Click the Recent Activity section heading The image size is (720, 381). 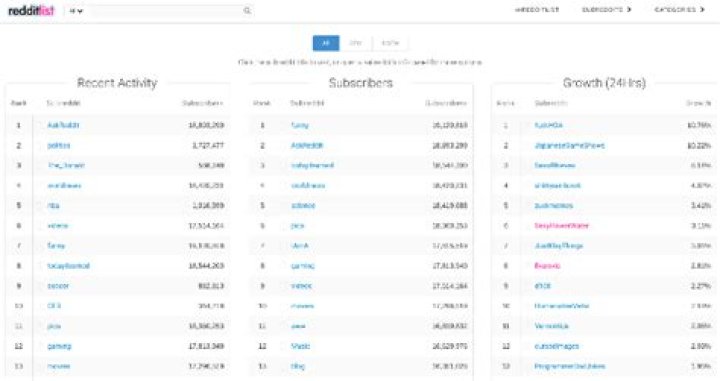click(x=117, y=83)
